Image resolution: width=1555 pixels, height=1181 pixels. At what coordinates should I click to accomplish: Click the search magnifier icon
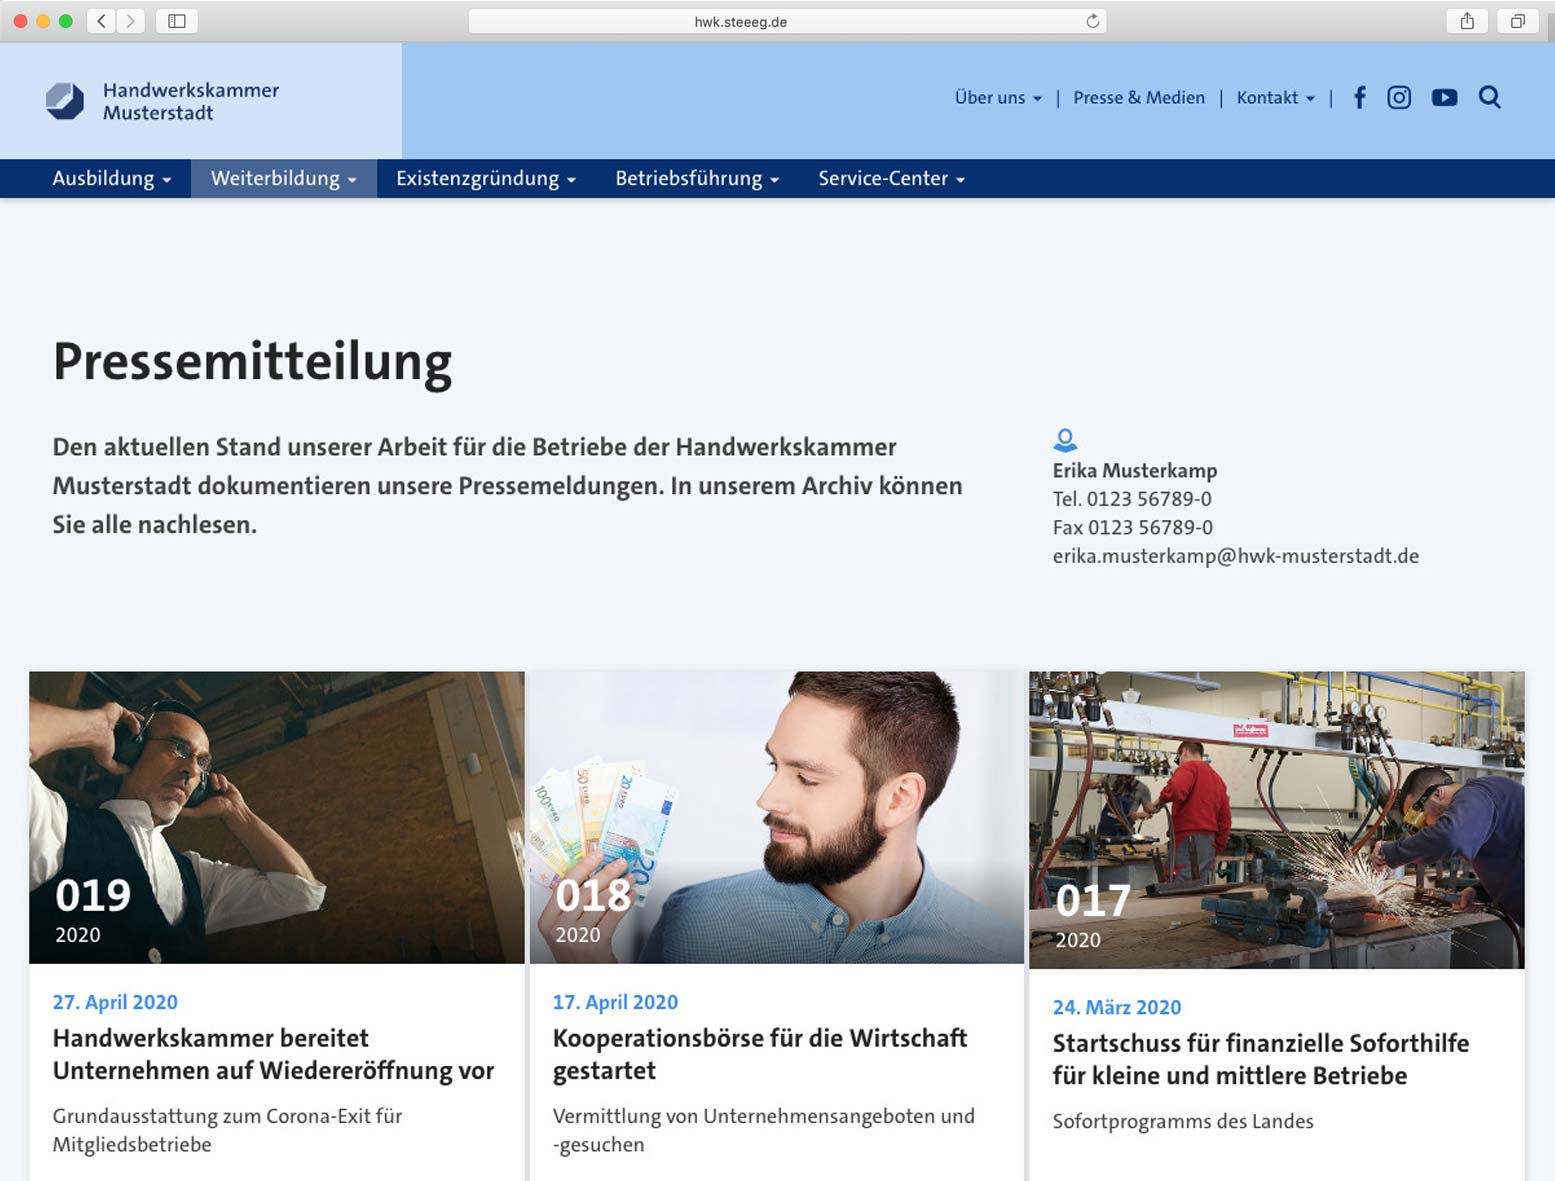click(1489, 97)
